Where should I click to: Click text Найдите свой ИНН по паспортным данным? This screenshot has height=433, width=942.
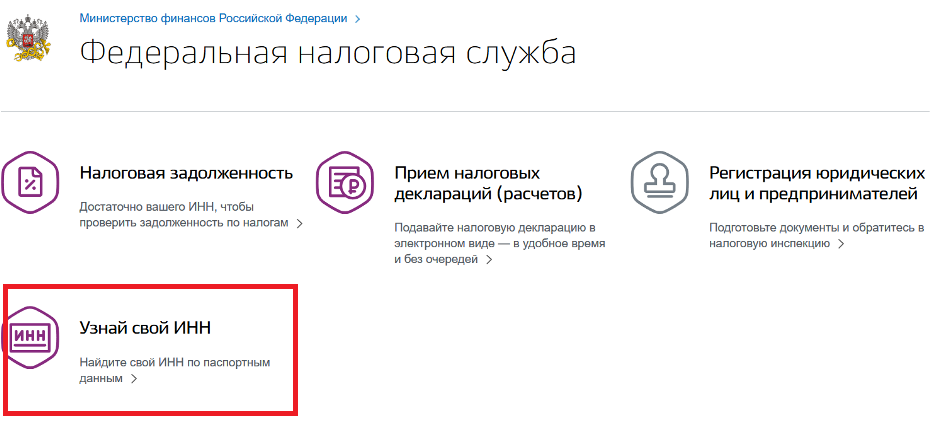point(175,371)
